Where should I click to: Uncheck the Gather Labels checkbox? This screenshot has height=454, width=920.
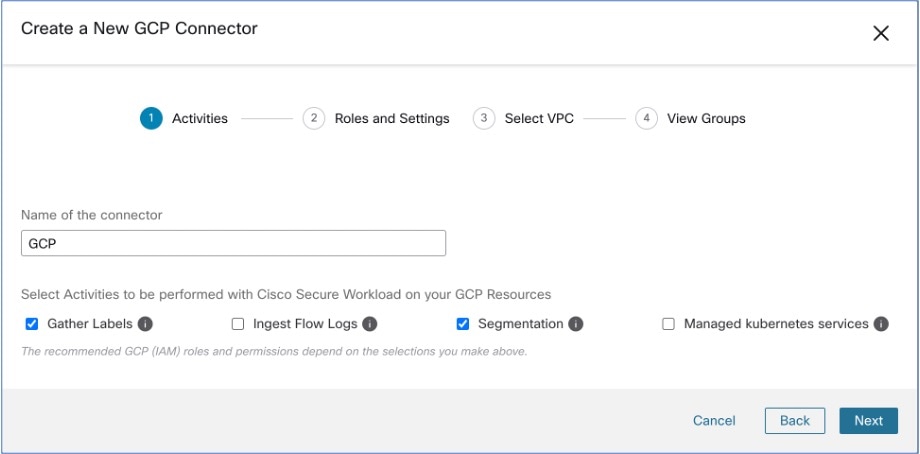(32, 324)
